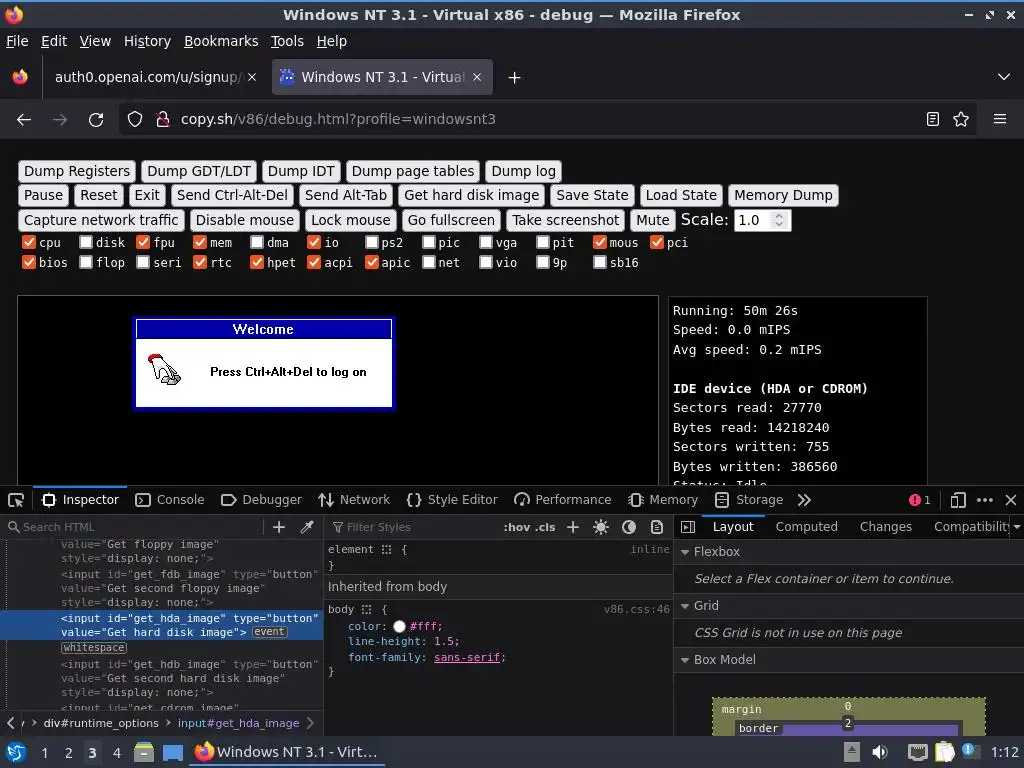Bookmark this page with the star icon
Viewport: 1024px width, 768px height.
point(961,119)
